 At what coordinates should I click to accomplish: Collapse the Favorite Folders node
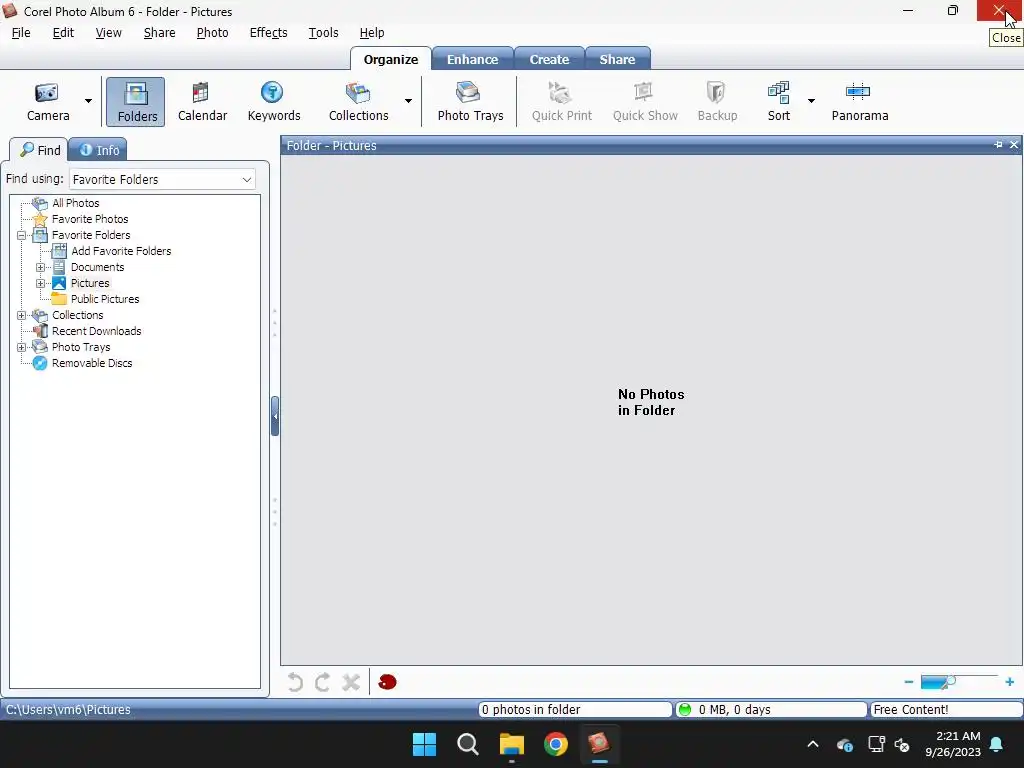[x=22, y=235]
